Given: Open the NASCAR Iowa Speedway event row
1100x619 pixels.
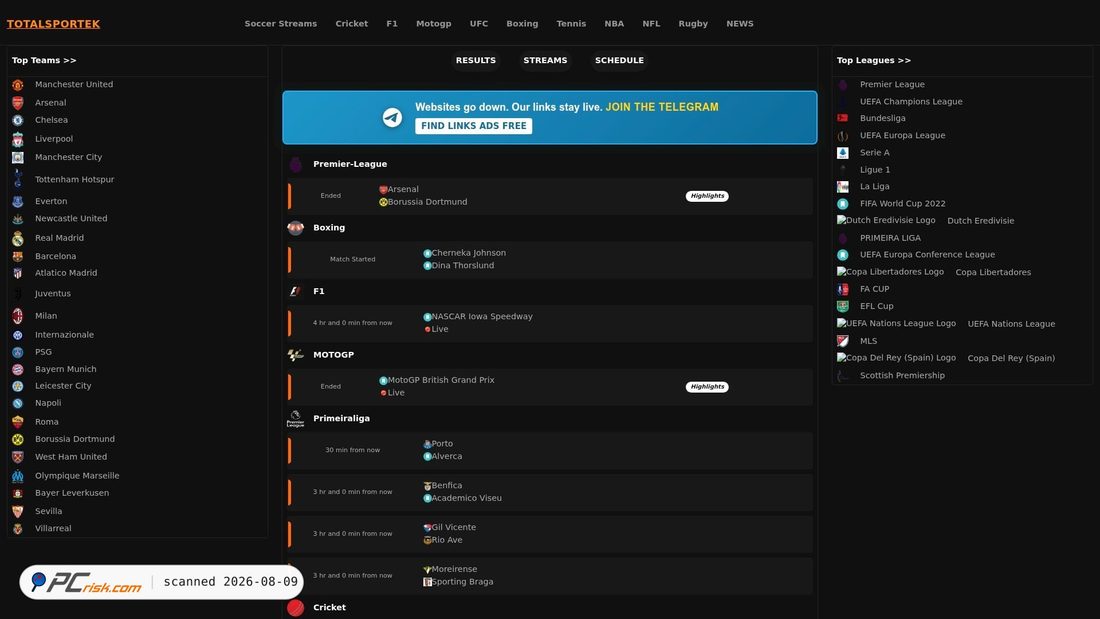Looking at the screenshot, I should (550, 323).
